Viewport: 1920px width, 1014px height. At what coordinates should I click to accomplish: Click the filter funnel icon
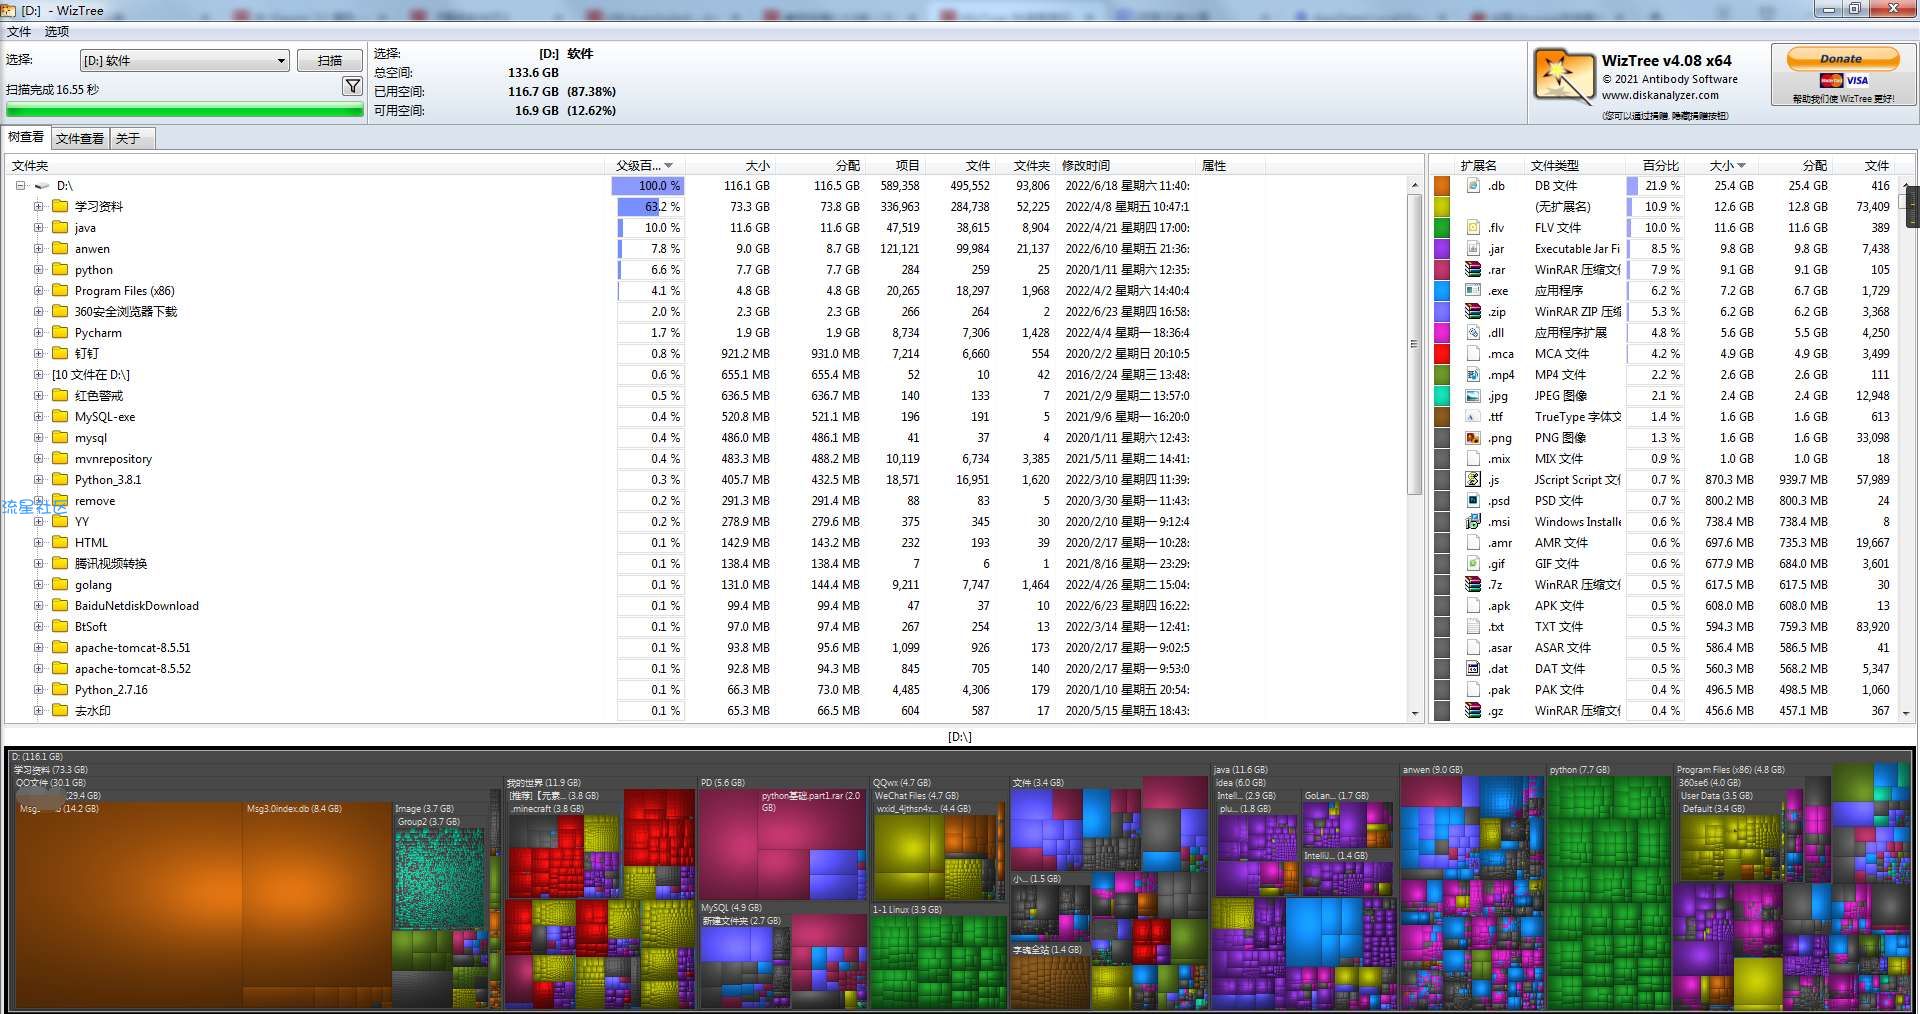(352, 86)
